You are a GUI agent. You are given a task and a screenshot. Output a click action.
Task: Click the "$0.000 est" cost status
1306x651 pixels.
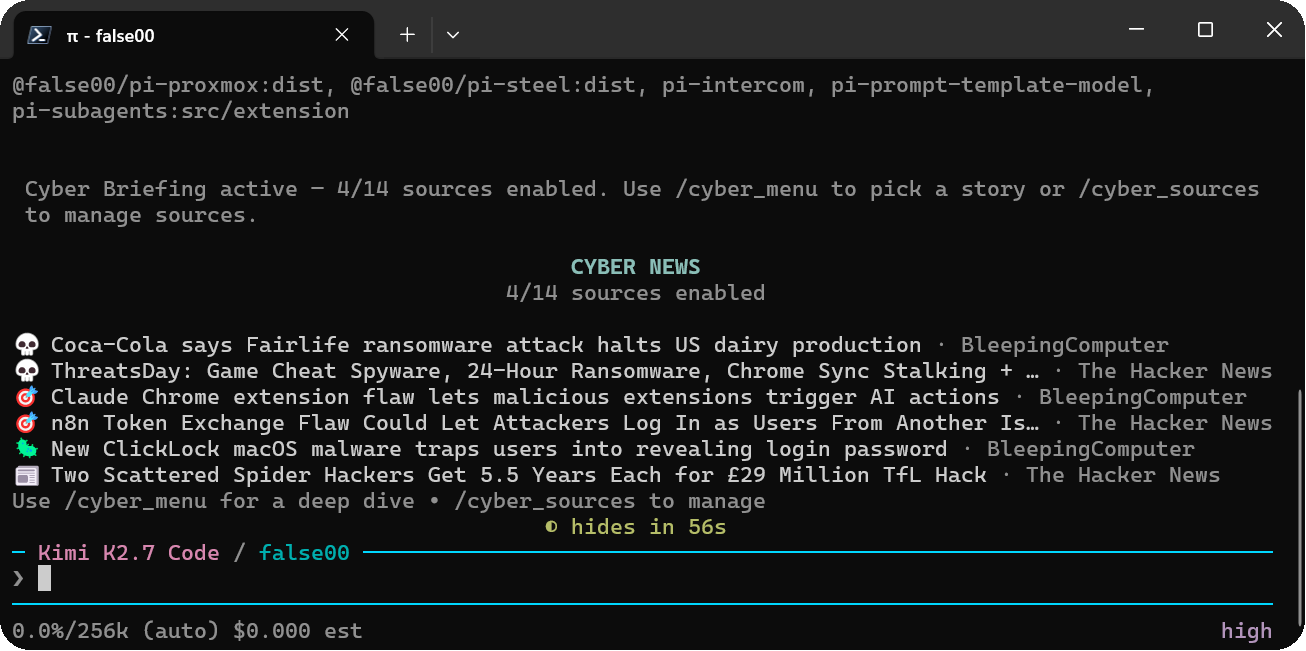(x=297, y=631)
